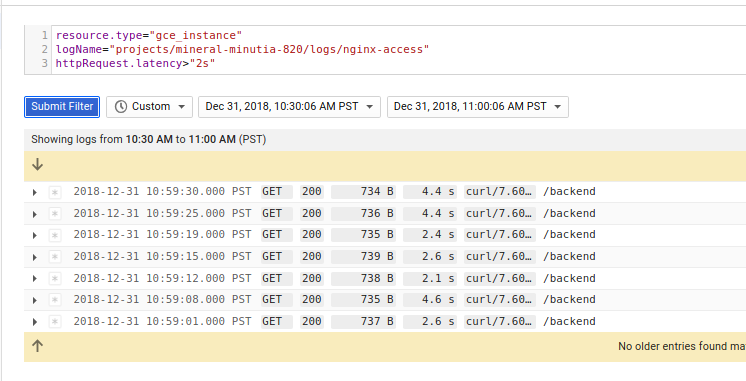The image size is (746, 381).
Task: Click /backend path in the 10:59:15 row
Action: (569, 256)
